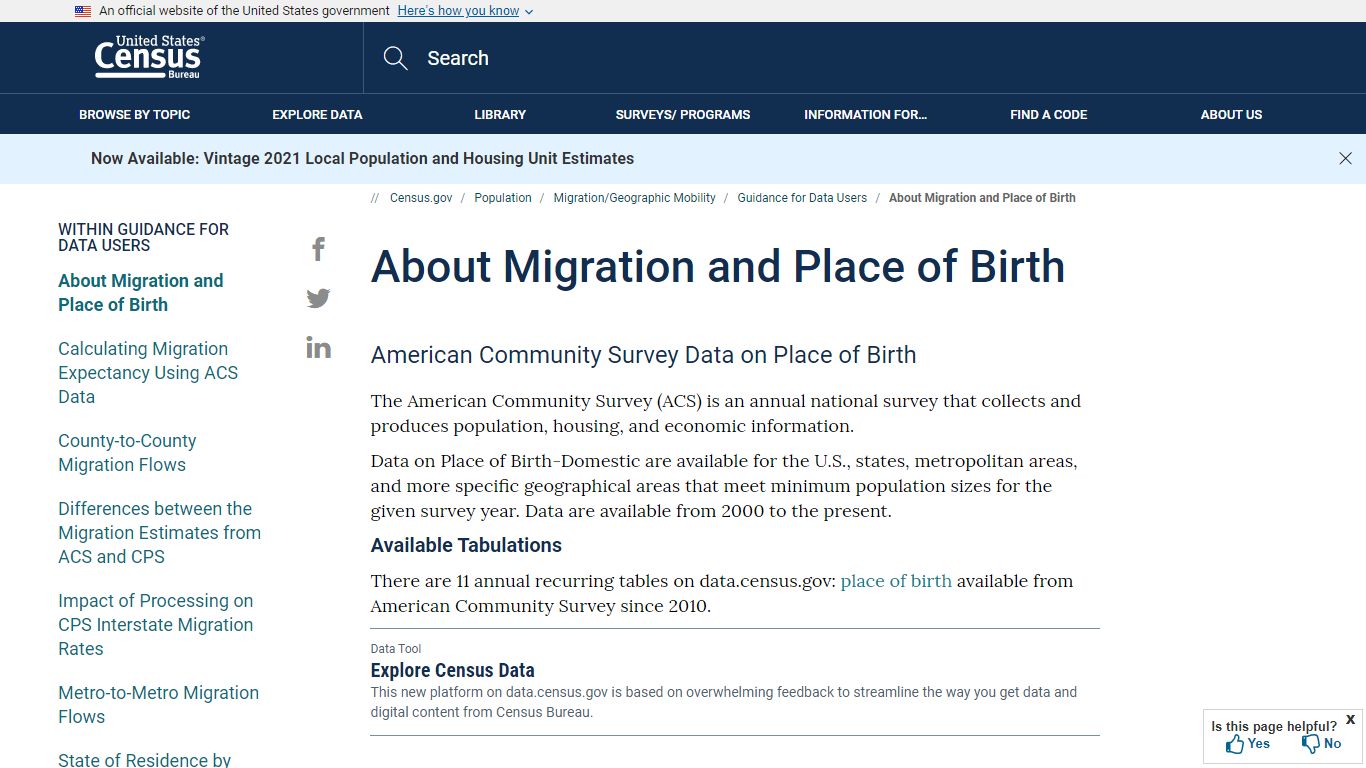1366x768 pixels.
Task: Click "American Community Survey Data on Place of Birth" heading
Action: click(644, 355)
